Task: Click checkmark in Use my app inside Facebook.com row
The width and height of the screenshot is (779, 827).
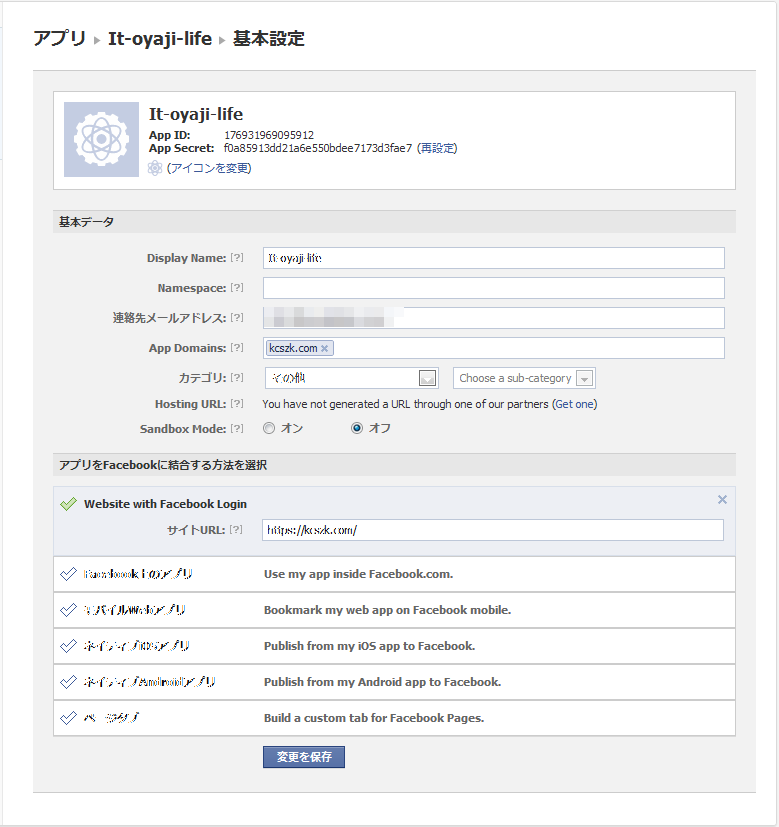Action: (69, 574)
